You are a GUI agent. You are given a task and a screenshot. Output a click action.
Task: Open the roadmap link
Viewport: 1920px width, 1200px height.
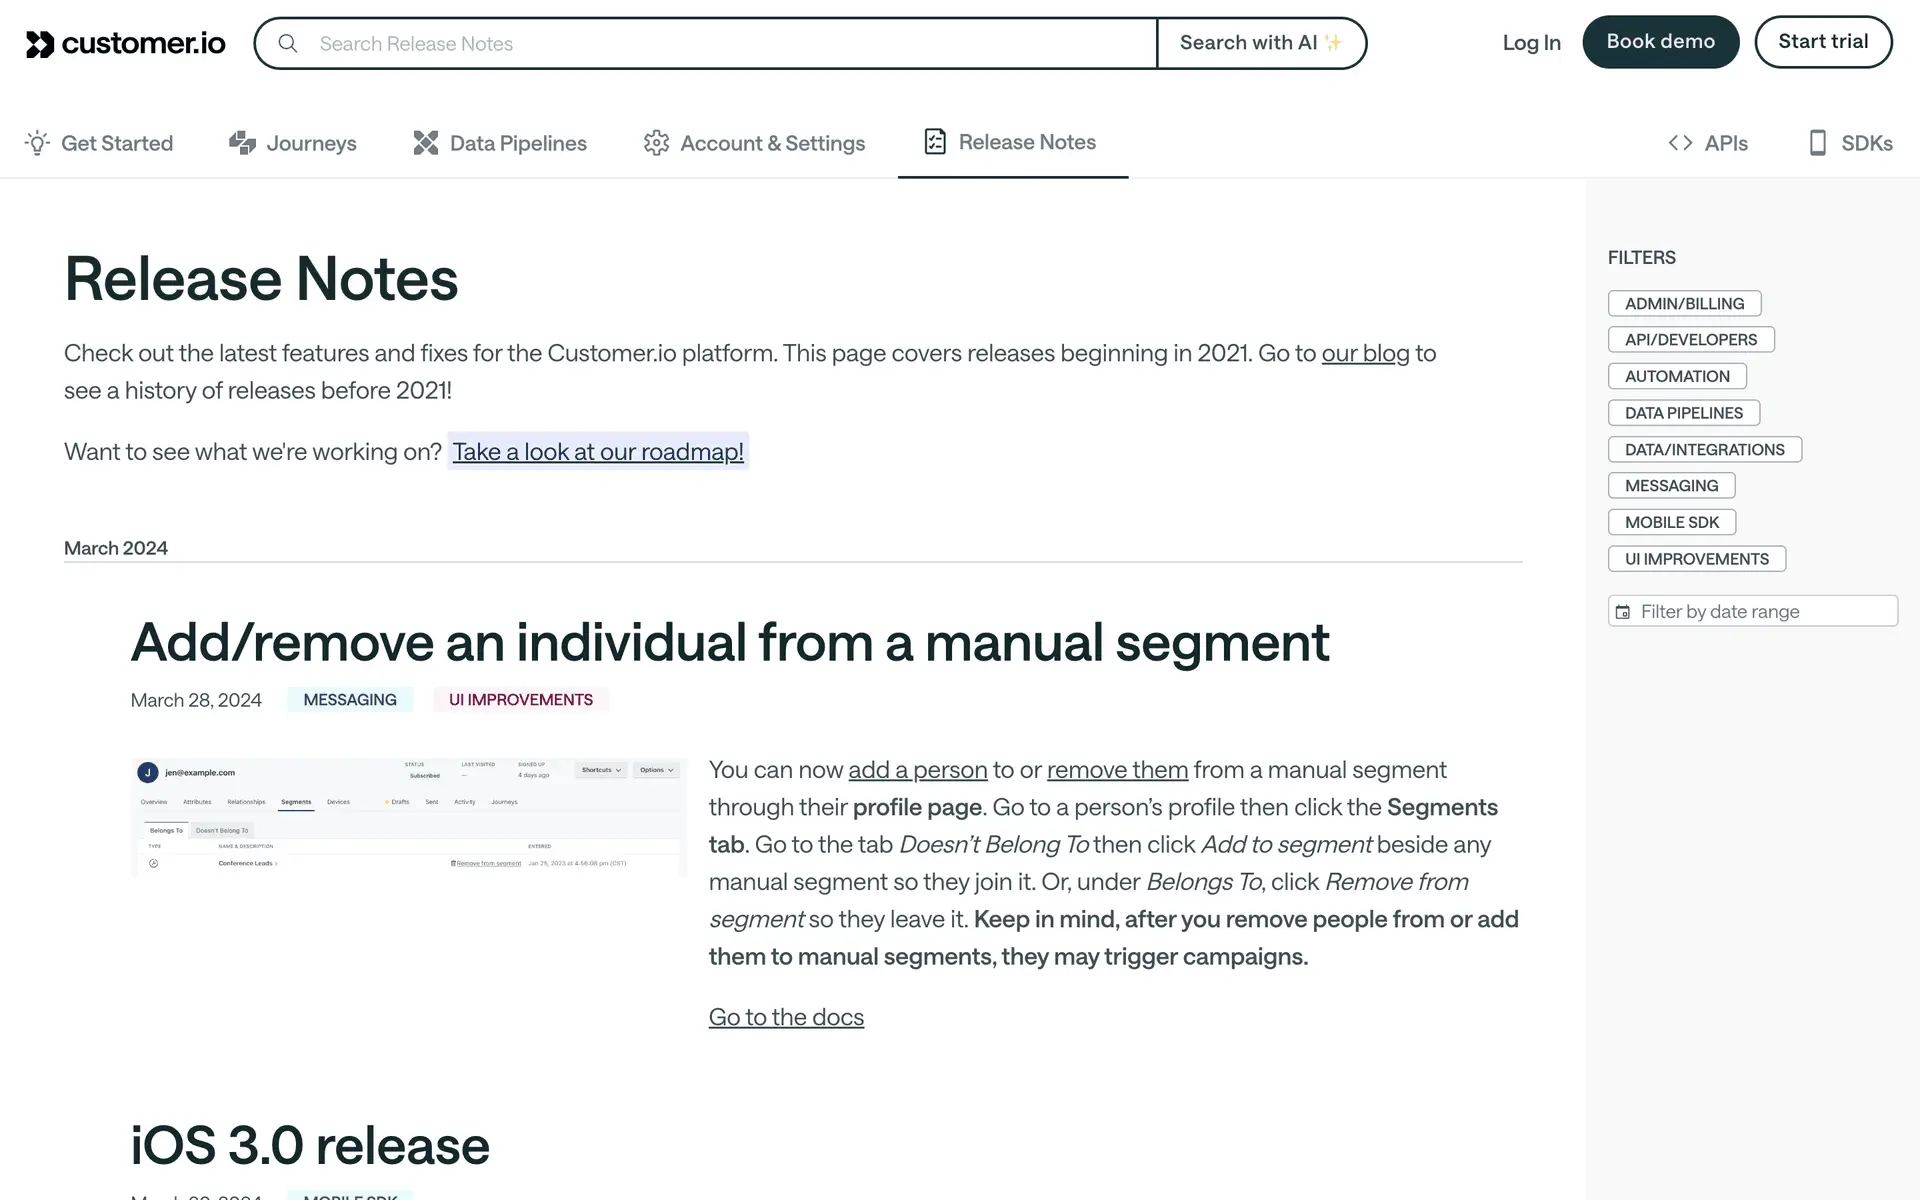pyautogui.click(x=598, y=451)
